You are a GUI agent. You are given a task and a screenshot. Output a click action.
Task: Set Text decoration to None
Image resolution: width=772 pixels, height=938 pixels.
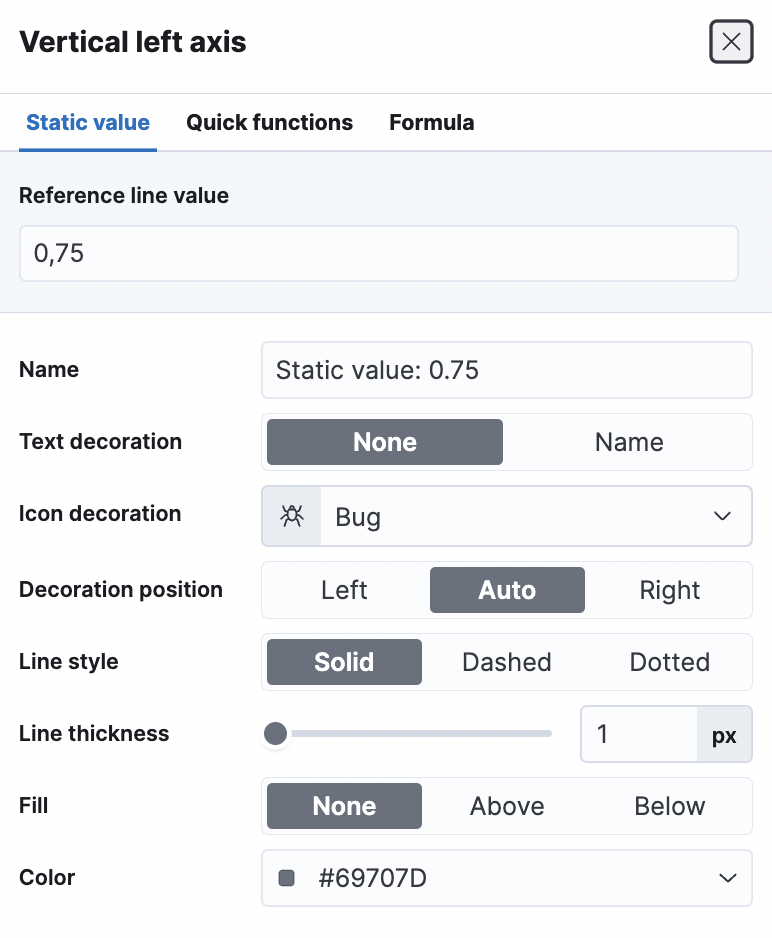coord(385,442)
